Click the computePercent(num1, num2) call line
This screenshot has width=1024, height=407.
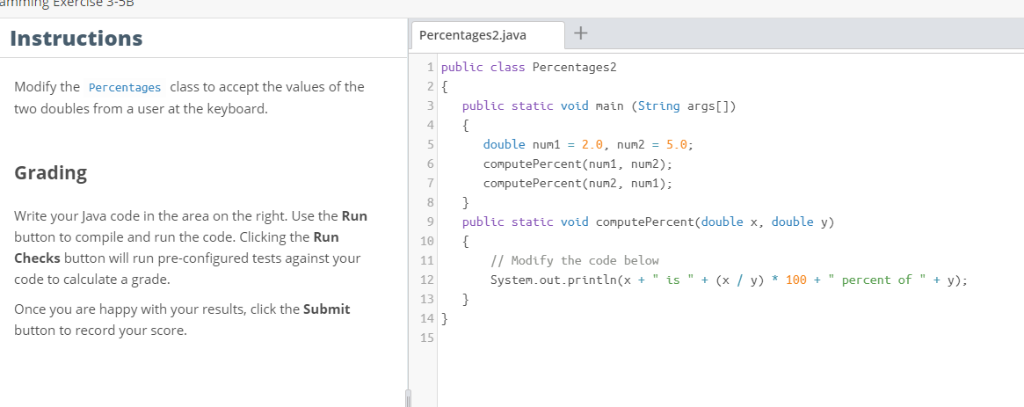(577, 164)
